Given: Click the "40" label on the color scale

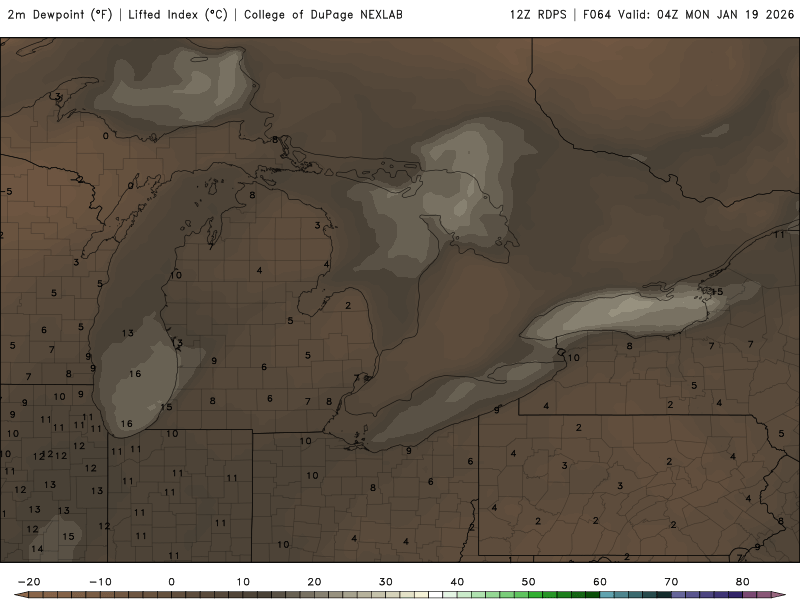Looking at the screenshot, I should tap(457, 582).
